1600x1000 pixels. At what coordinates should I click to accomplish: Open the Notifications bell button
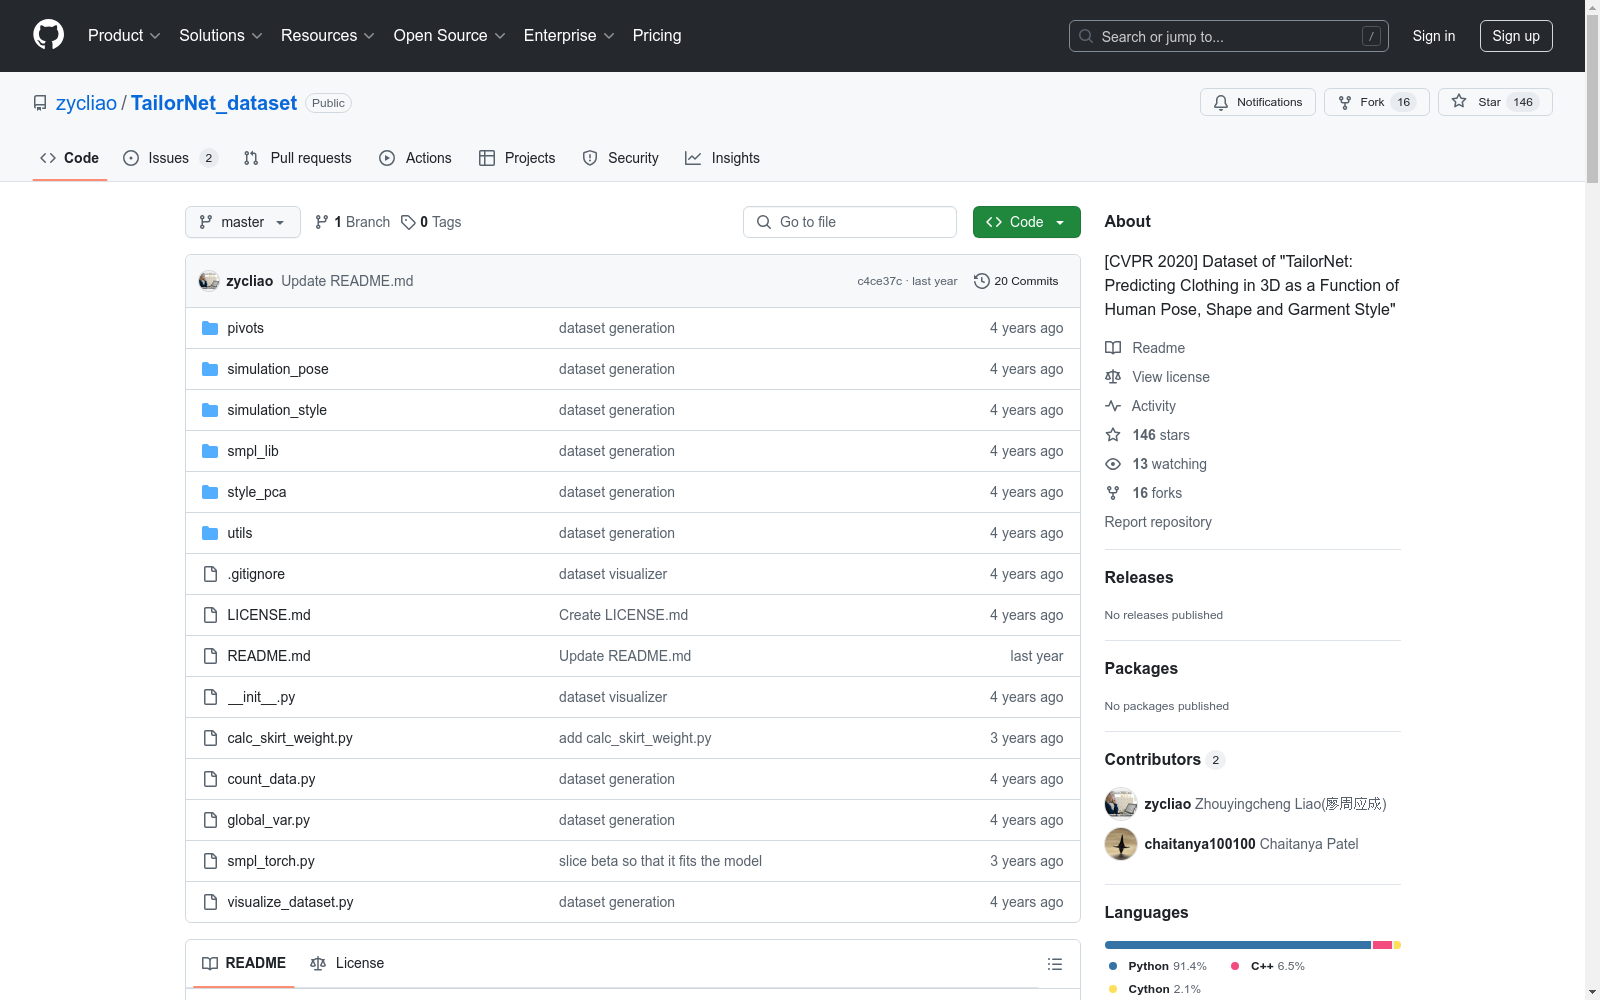[x=1257, y=102]
